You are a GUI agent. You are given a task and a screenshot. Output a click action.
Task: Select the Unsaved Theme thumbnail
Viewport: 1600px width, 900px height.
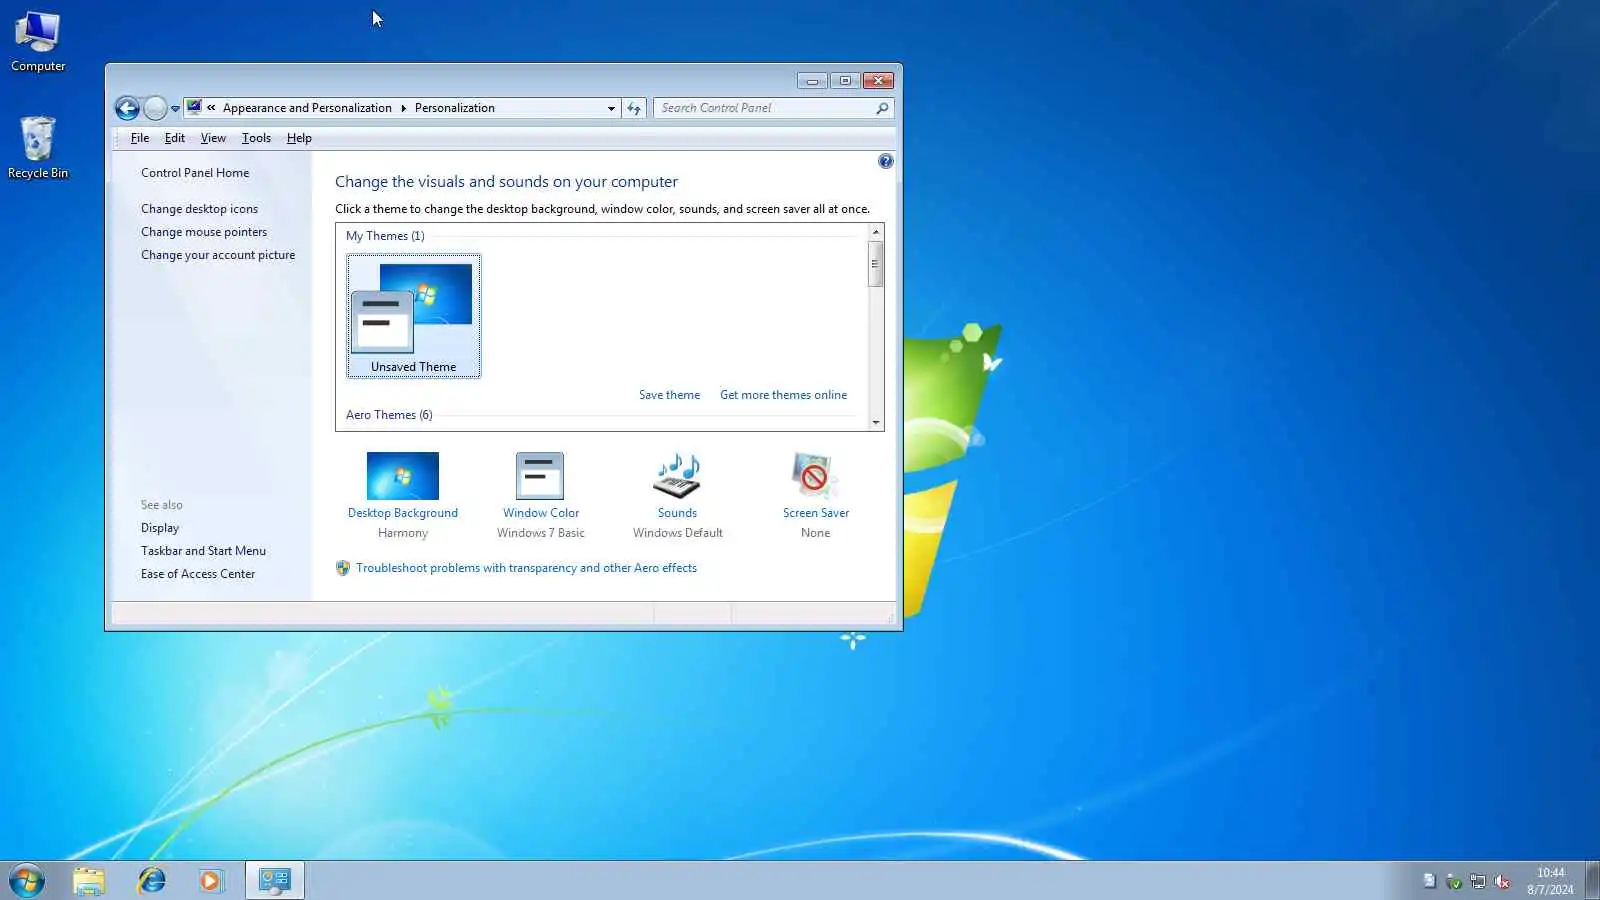pos(413,316)
